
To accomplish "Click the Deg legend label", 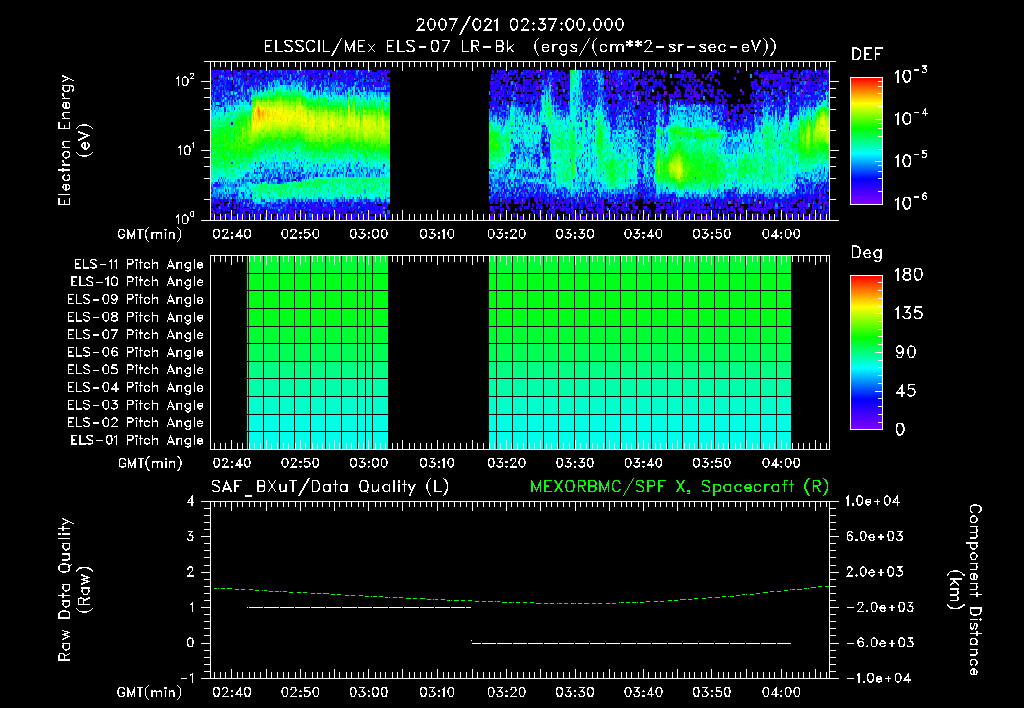I will tap(867, 253).
